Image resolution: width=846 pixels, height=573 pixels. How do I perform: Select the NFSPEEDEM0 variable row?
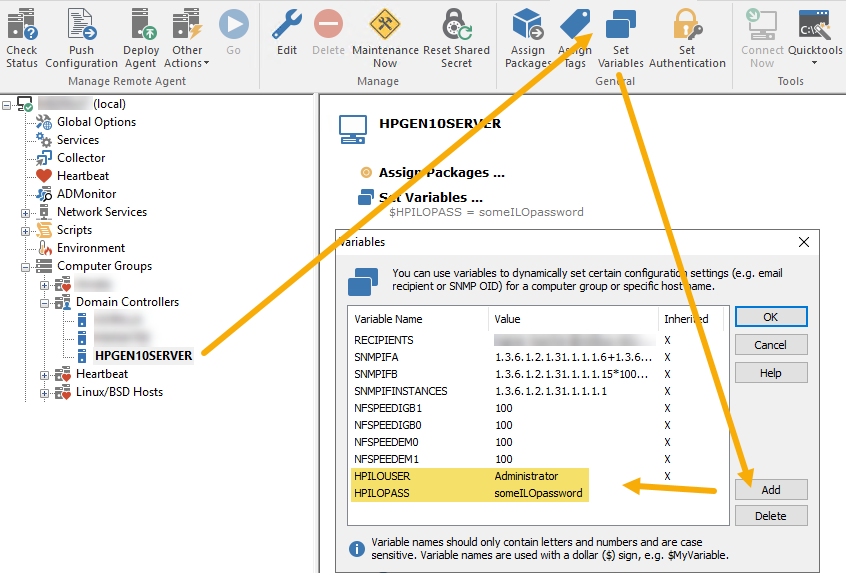click(x=537, y=442)
